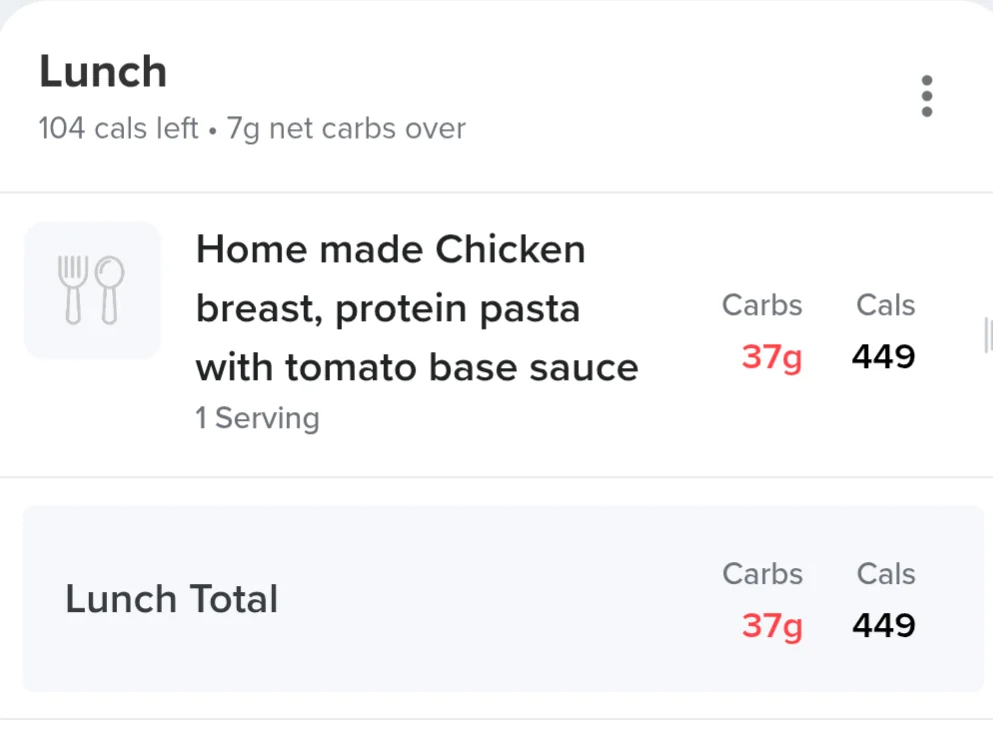Screen dimensions: 993x734
Task: Click the Cals label in Lunch Total
Action: pyautogui.click(x=885, y=574)
